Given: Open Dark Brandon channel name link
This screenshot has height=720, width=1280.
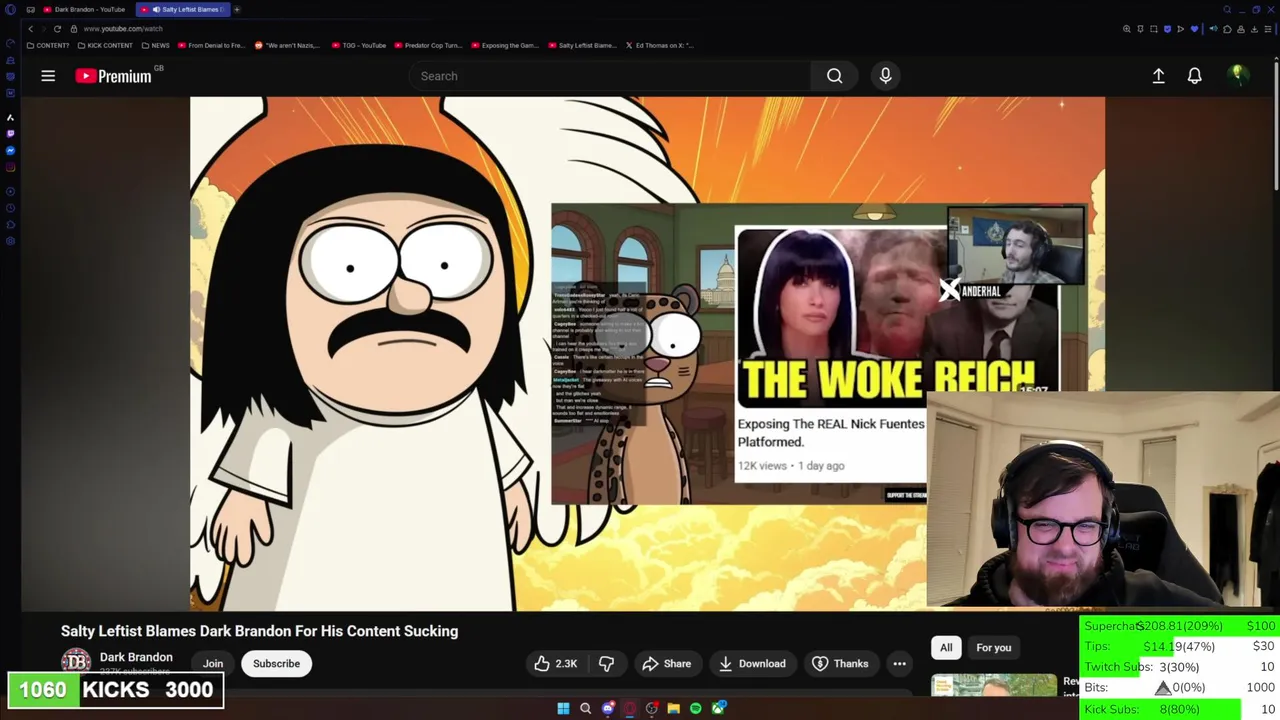Looking at the screenshot, I should (x=136, y=657).
